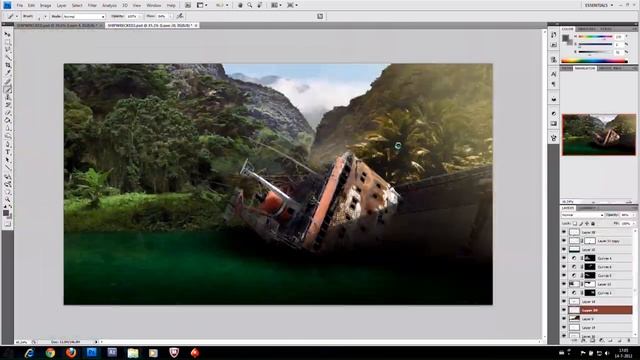Click Rotate View icon in application bar
Screen dimensions: 640x360
coord(260,5)
